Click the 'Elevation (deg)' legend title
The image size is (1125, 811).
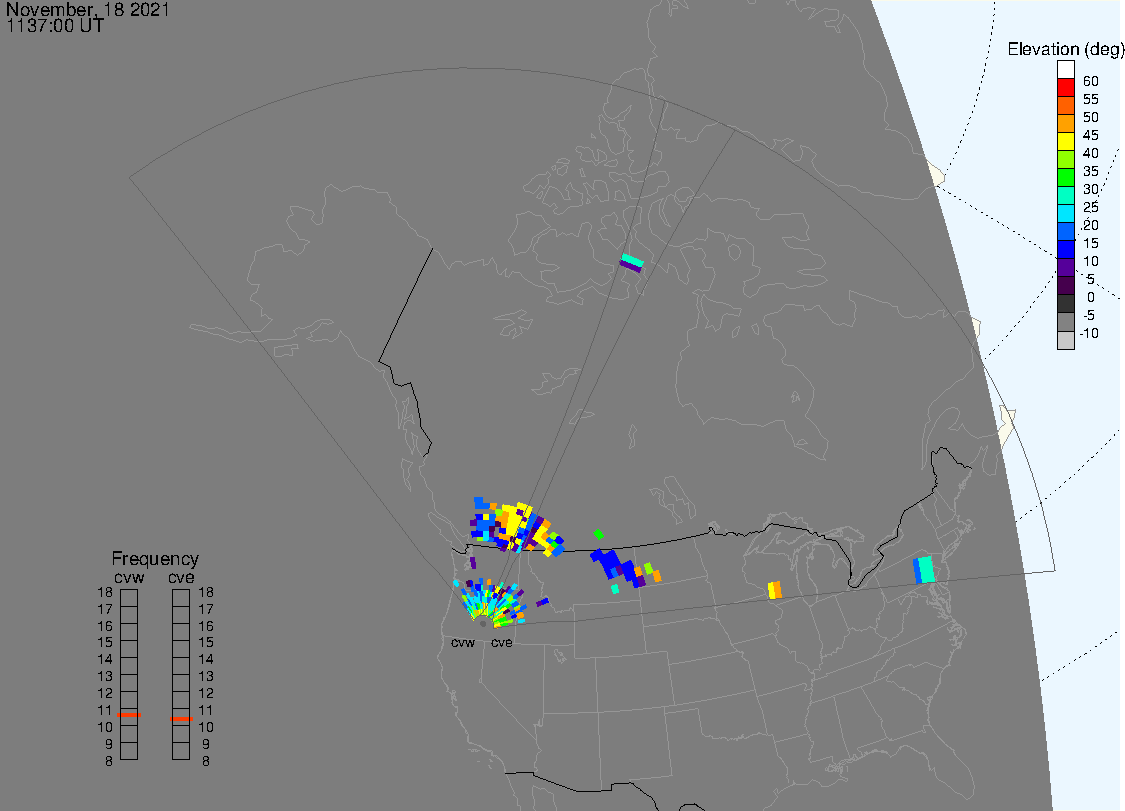click(1065, 50)
